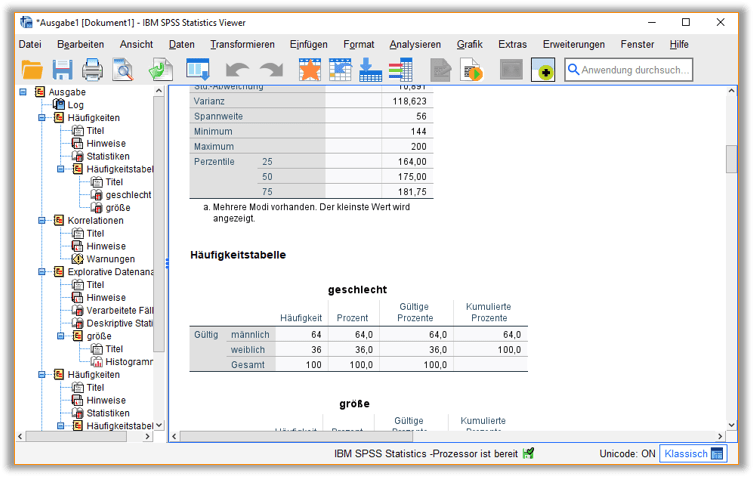
Task: Select the Log item in outline
Action: coord(75,105)
